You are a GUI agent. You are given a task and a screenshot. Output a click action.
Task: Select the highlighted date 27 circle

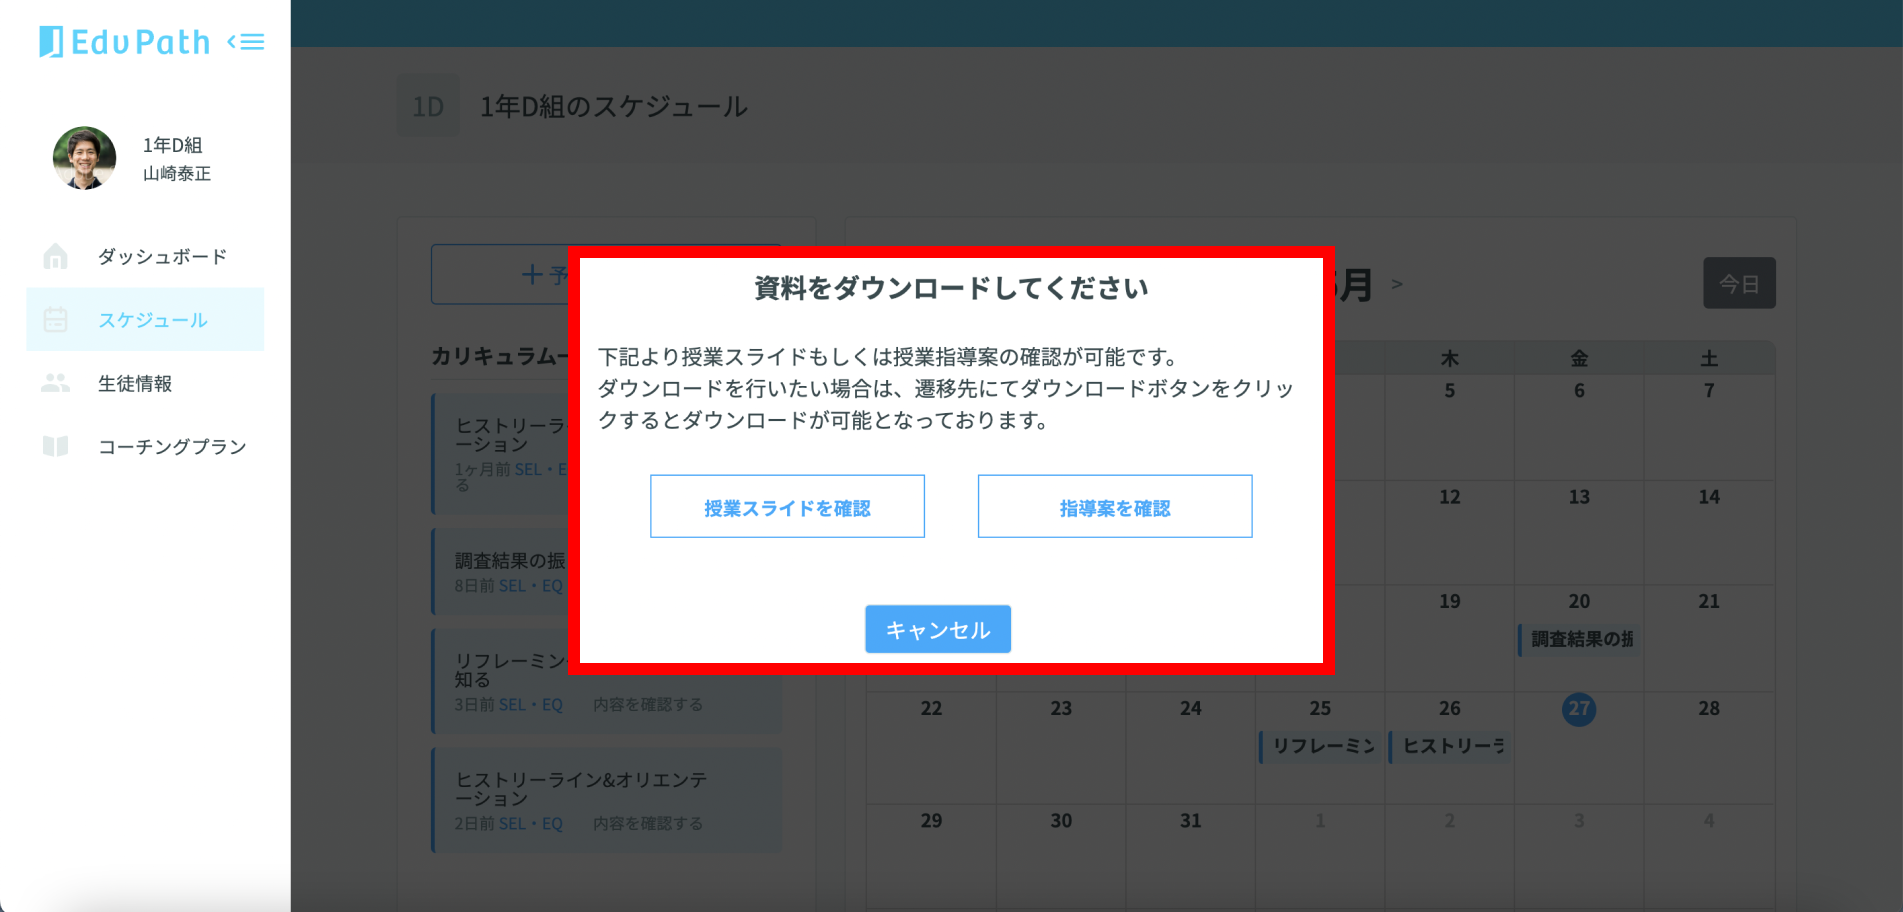pos(1578,710)
